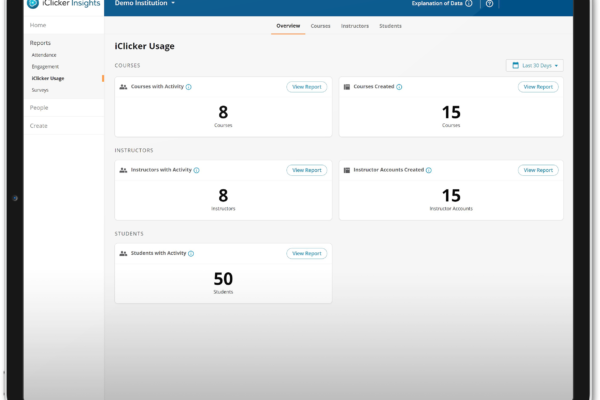Click info icon beside Instructors with Activity
The image size is (600, 400).
coord(196,170)
